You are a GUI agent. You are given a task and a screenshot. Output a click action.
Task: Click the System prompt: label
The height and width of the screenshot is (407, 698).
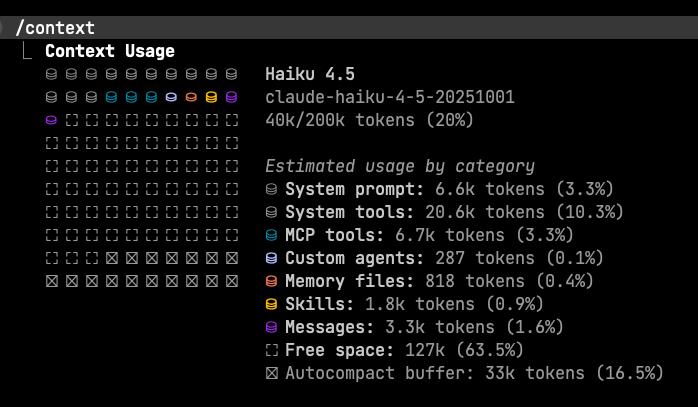[x=355, y=189]
